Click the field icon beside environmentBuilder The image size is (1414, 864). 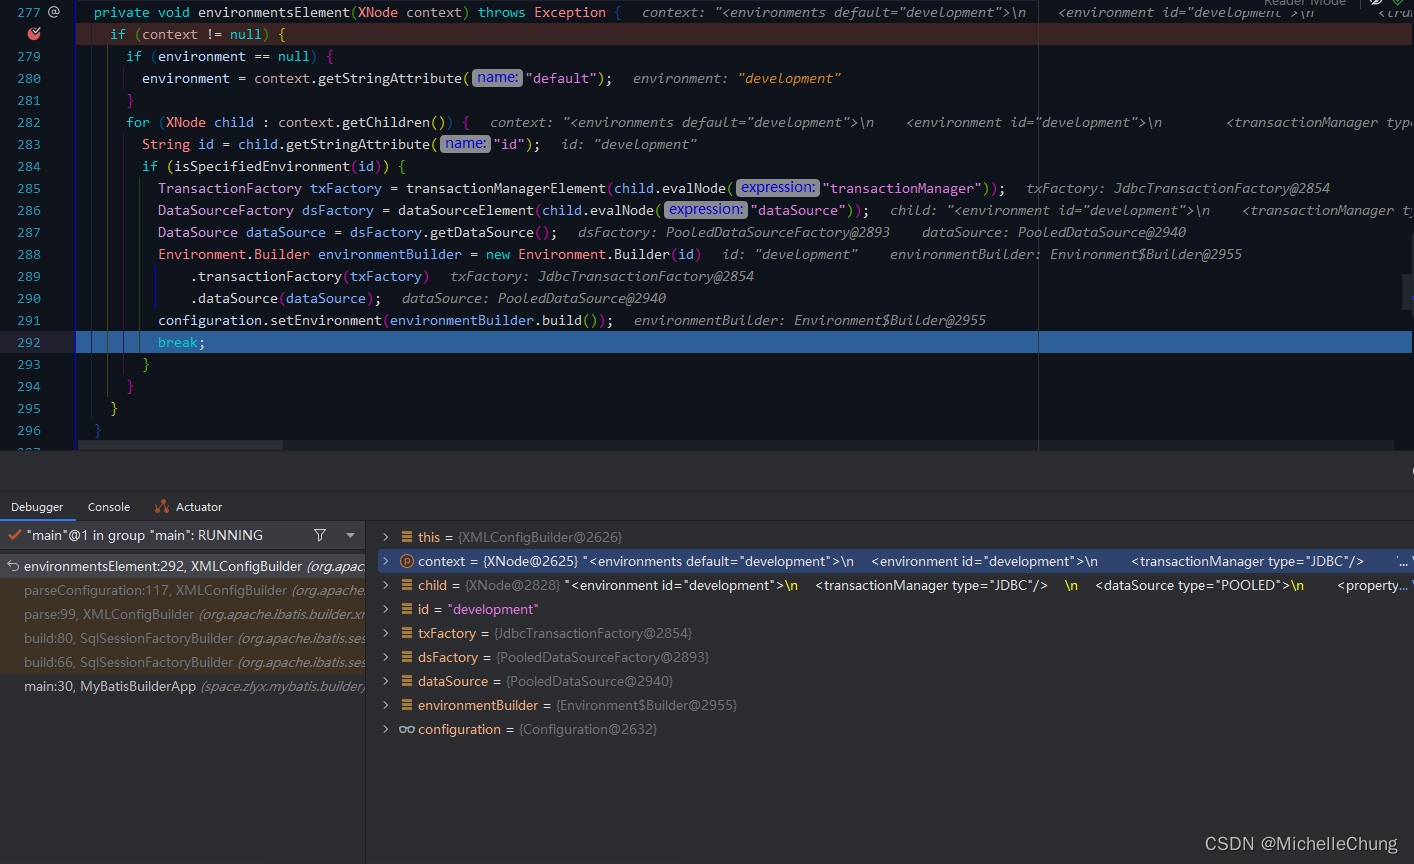(407, 705)
